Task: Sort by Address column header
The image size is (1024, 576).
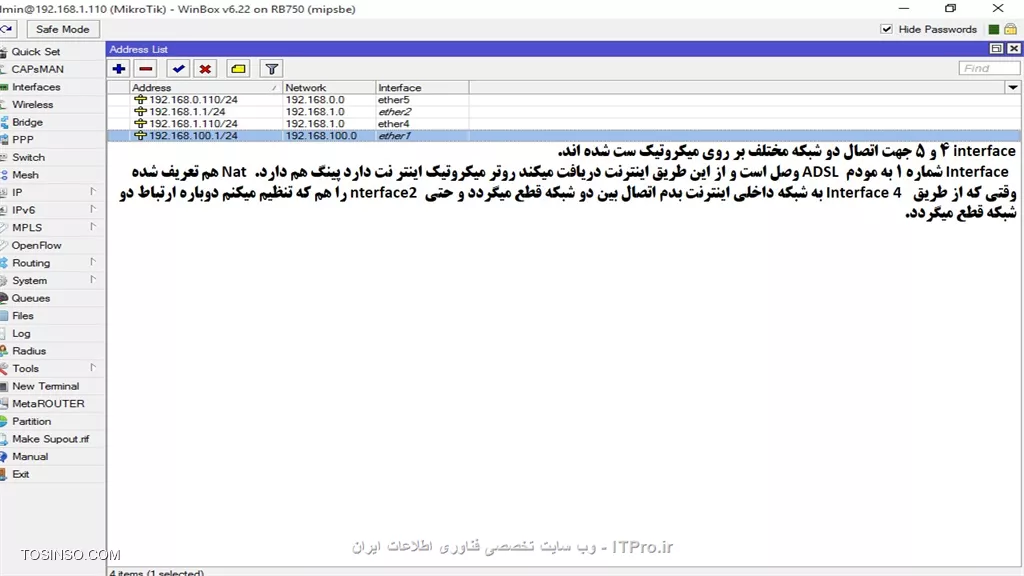Action: (205, 88)
